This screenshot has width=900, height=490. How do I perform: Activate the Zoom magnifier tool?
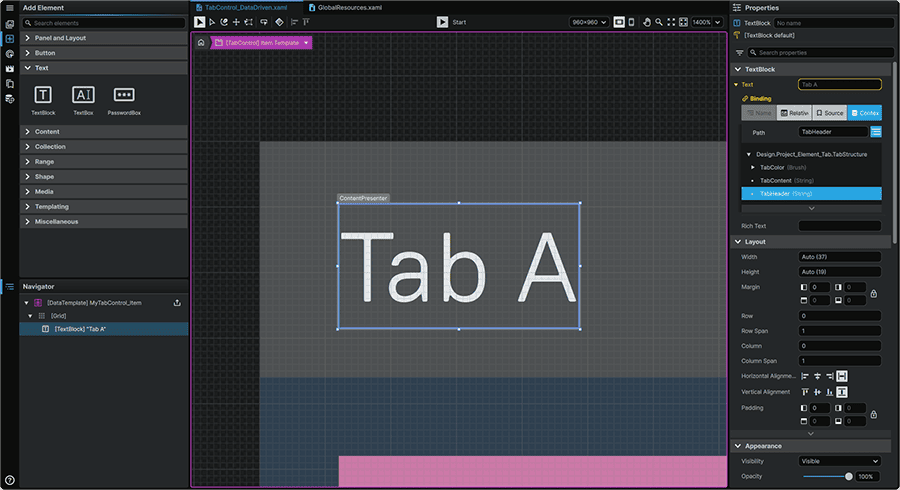coord(659,22)
